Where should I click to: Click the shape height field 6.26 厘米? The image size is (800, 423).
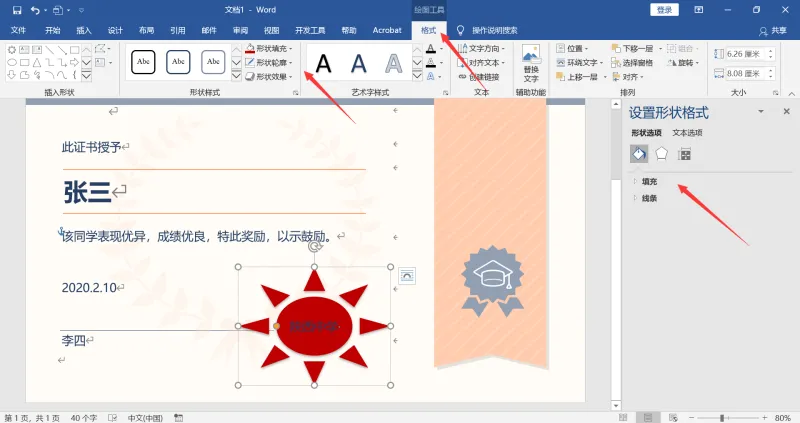click(x=744, y=54)
